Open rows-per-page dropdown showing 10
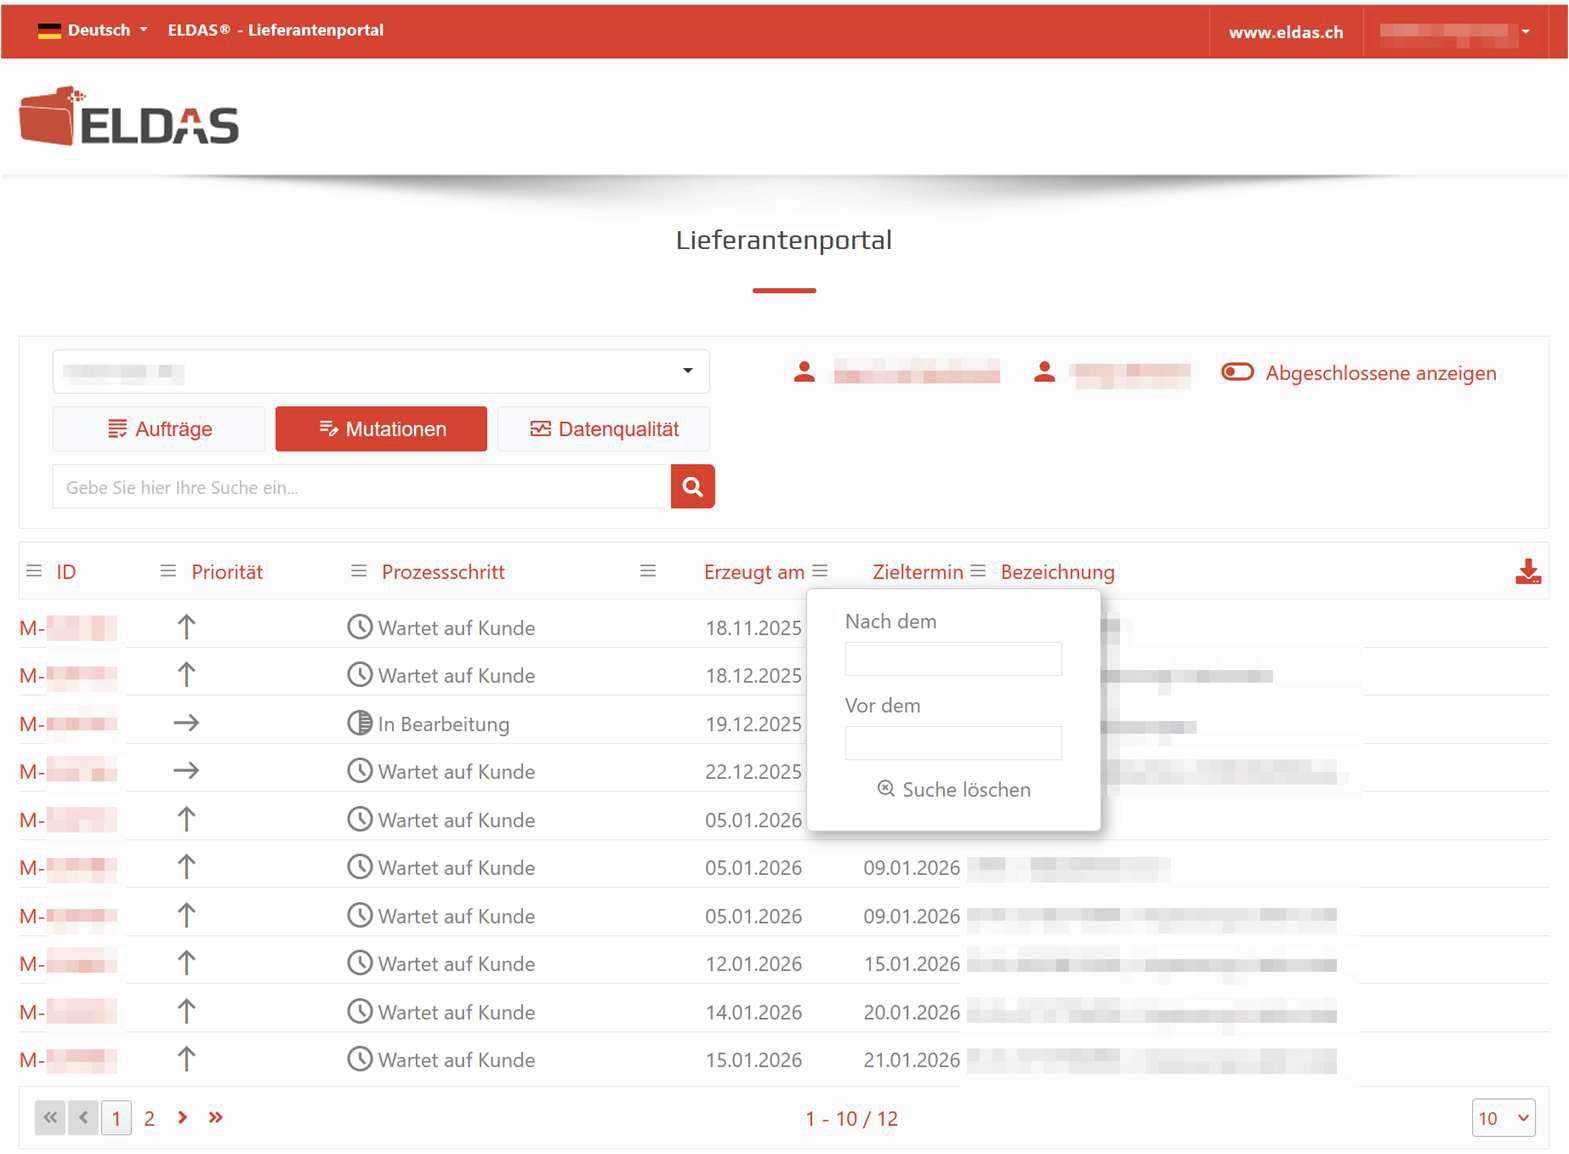The width and height of the screenshot is (1569, 1154). pos(1502,1118)
